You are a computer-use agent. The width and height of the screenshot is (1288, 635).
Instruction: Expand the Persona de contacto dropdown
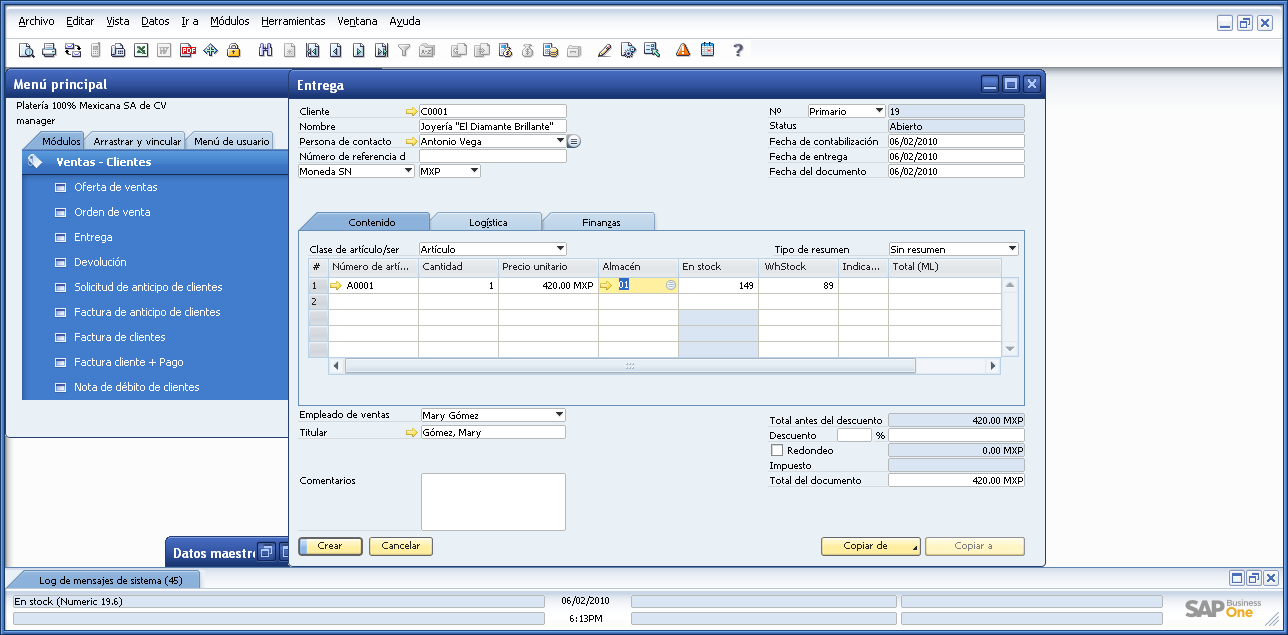[560, 141]
